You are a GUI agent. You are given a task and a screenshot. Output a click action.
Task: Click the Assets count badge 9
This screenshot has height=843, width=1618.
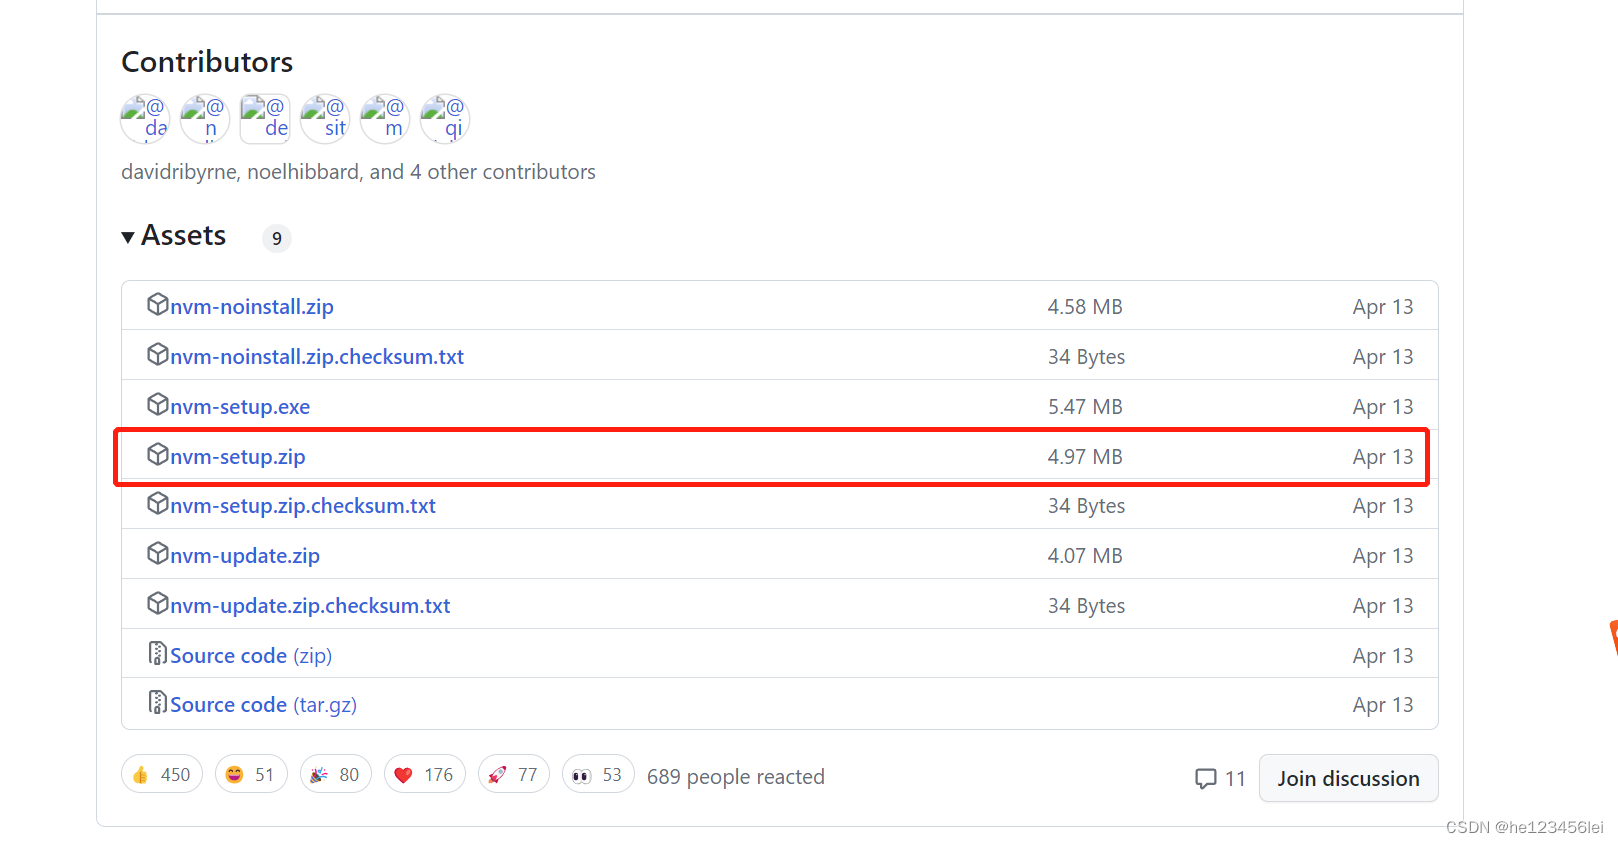(x=277, y=238)
